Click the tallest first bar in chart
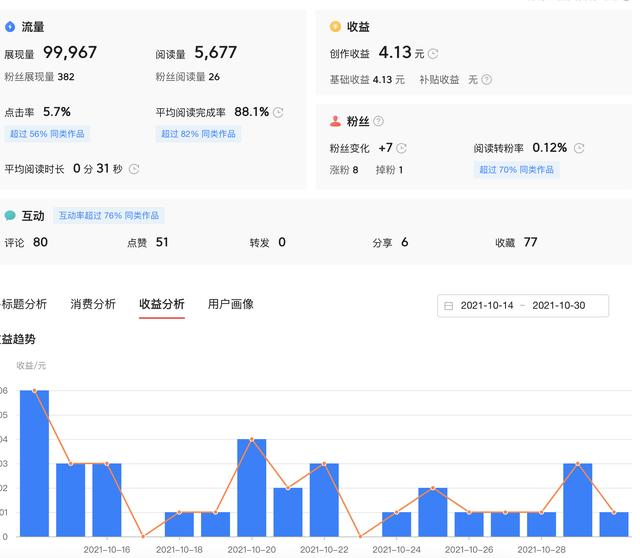Image resolution: width=640 pixels, height=558 pixels. [x=34, y=463]
